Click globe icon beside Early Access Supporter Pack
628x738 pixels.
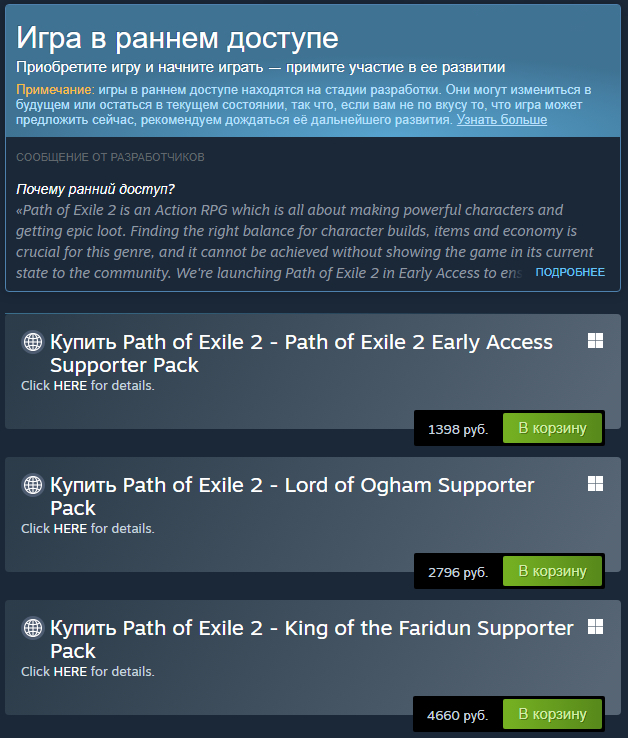pos(33,342)
